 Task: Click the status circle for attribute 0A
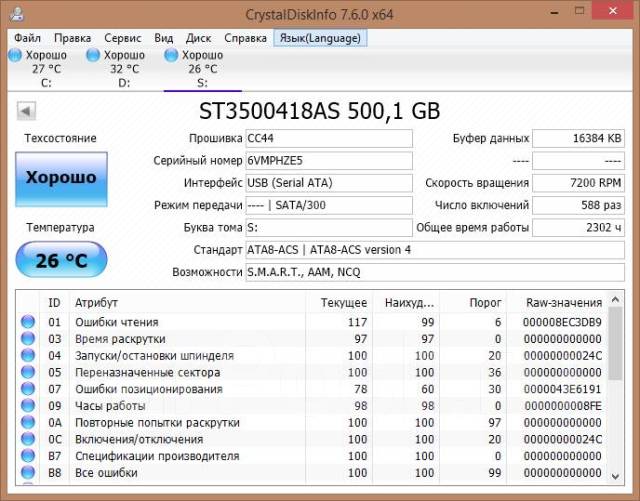28,422
